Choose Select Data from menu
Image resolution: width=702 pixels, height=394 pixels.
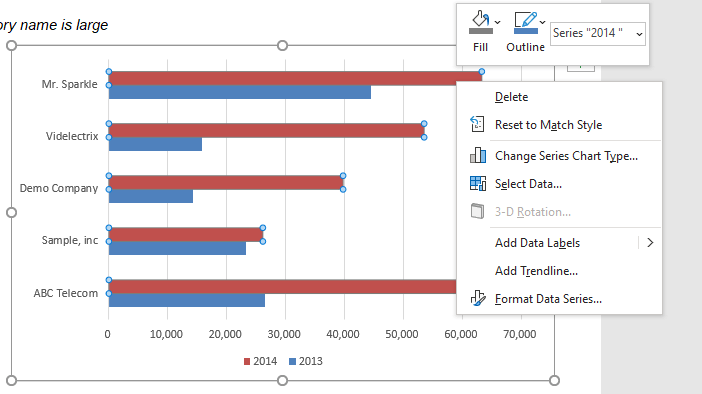click(559, 184)
